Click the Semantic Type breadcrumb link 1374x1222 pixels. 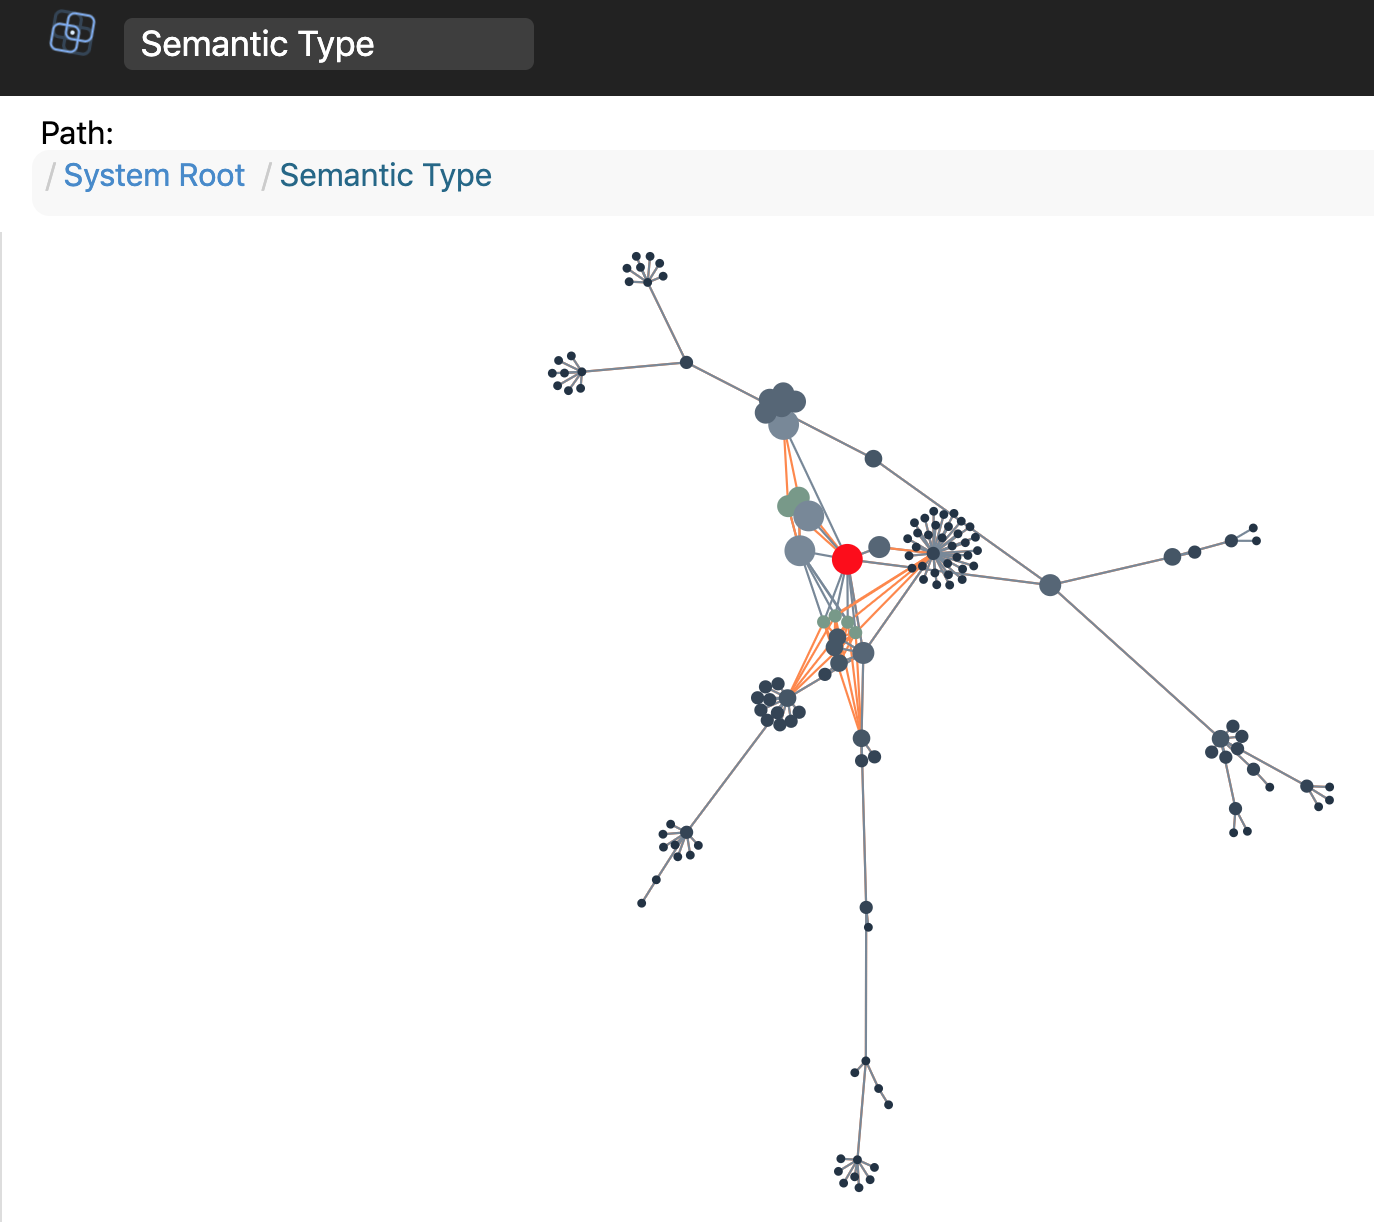[385, 176]
